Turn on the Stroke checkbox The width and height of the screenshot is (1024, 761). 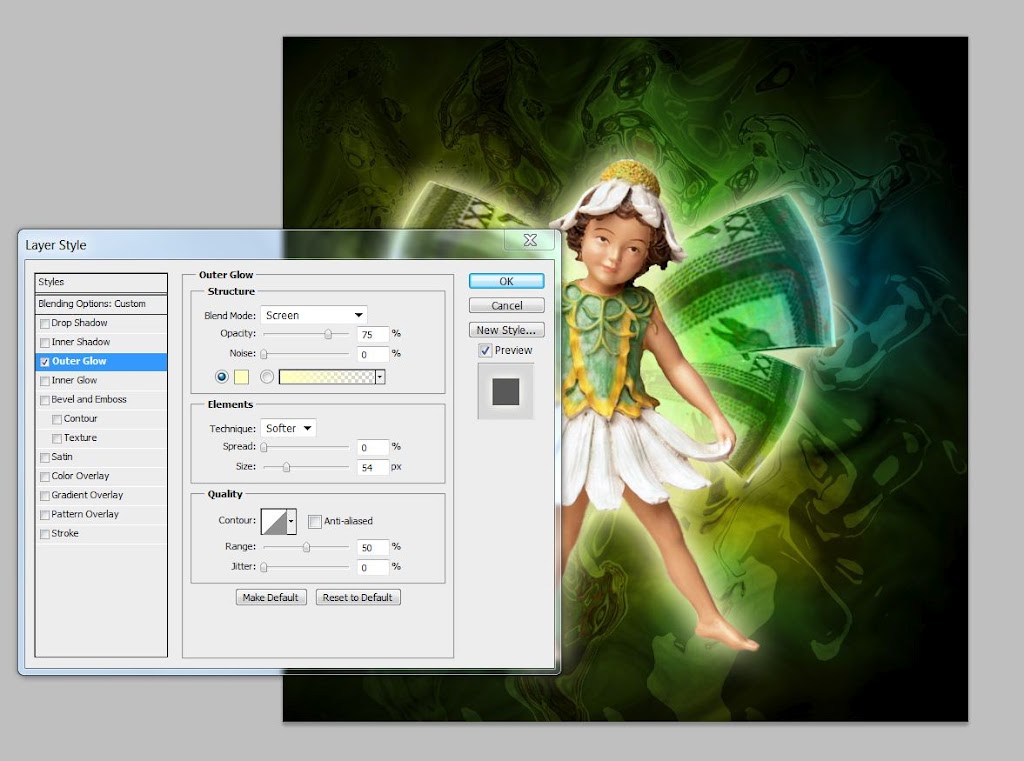45,534
